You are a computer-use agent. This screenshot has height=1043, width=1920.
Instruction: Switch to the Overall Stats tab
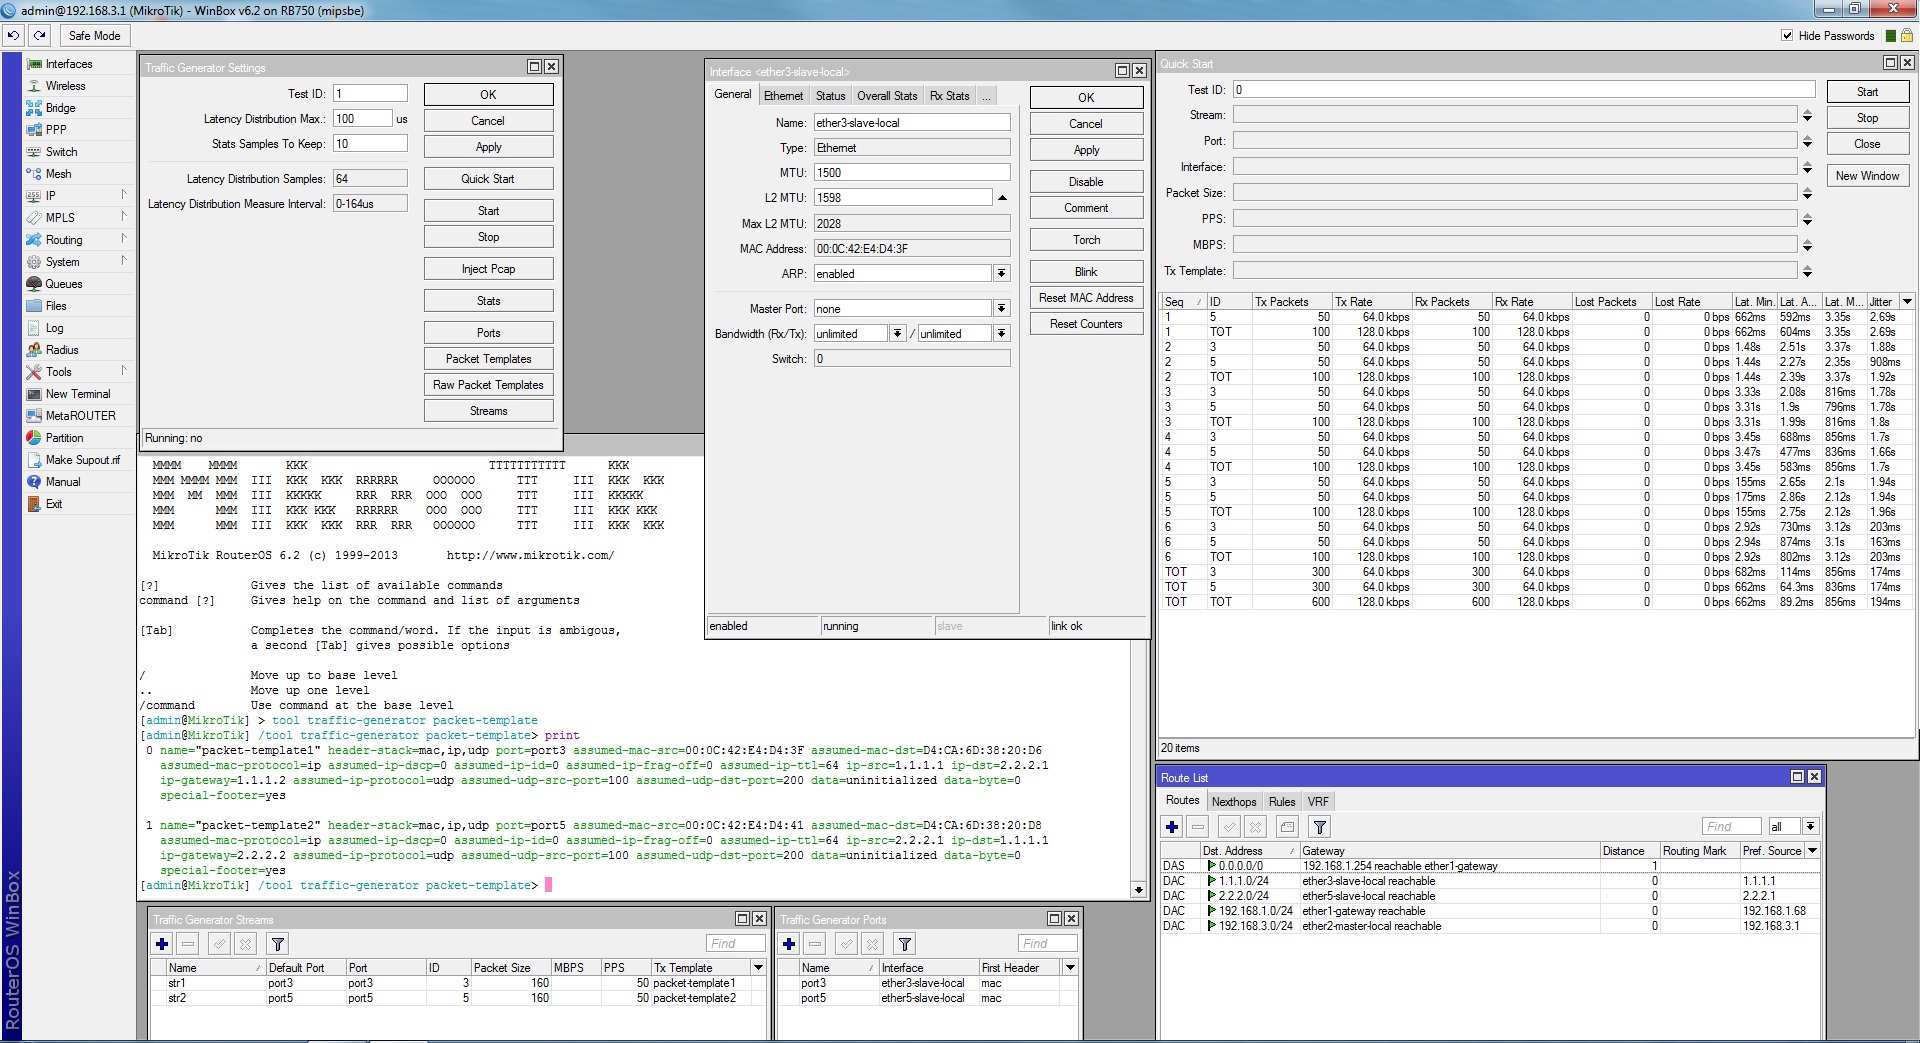886,96
